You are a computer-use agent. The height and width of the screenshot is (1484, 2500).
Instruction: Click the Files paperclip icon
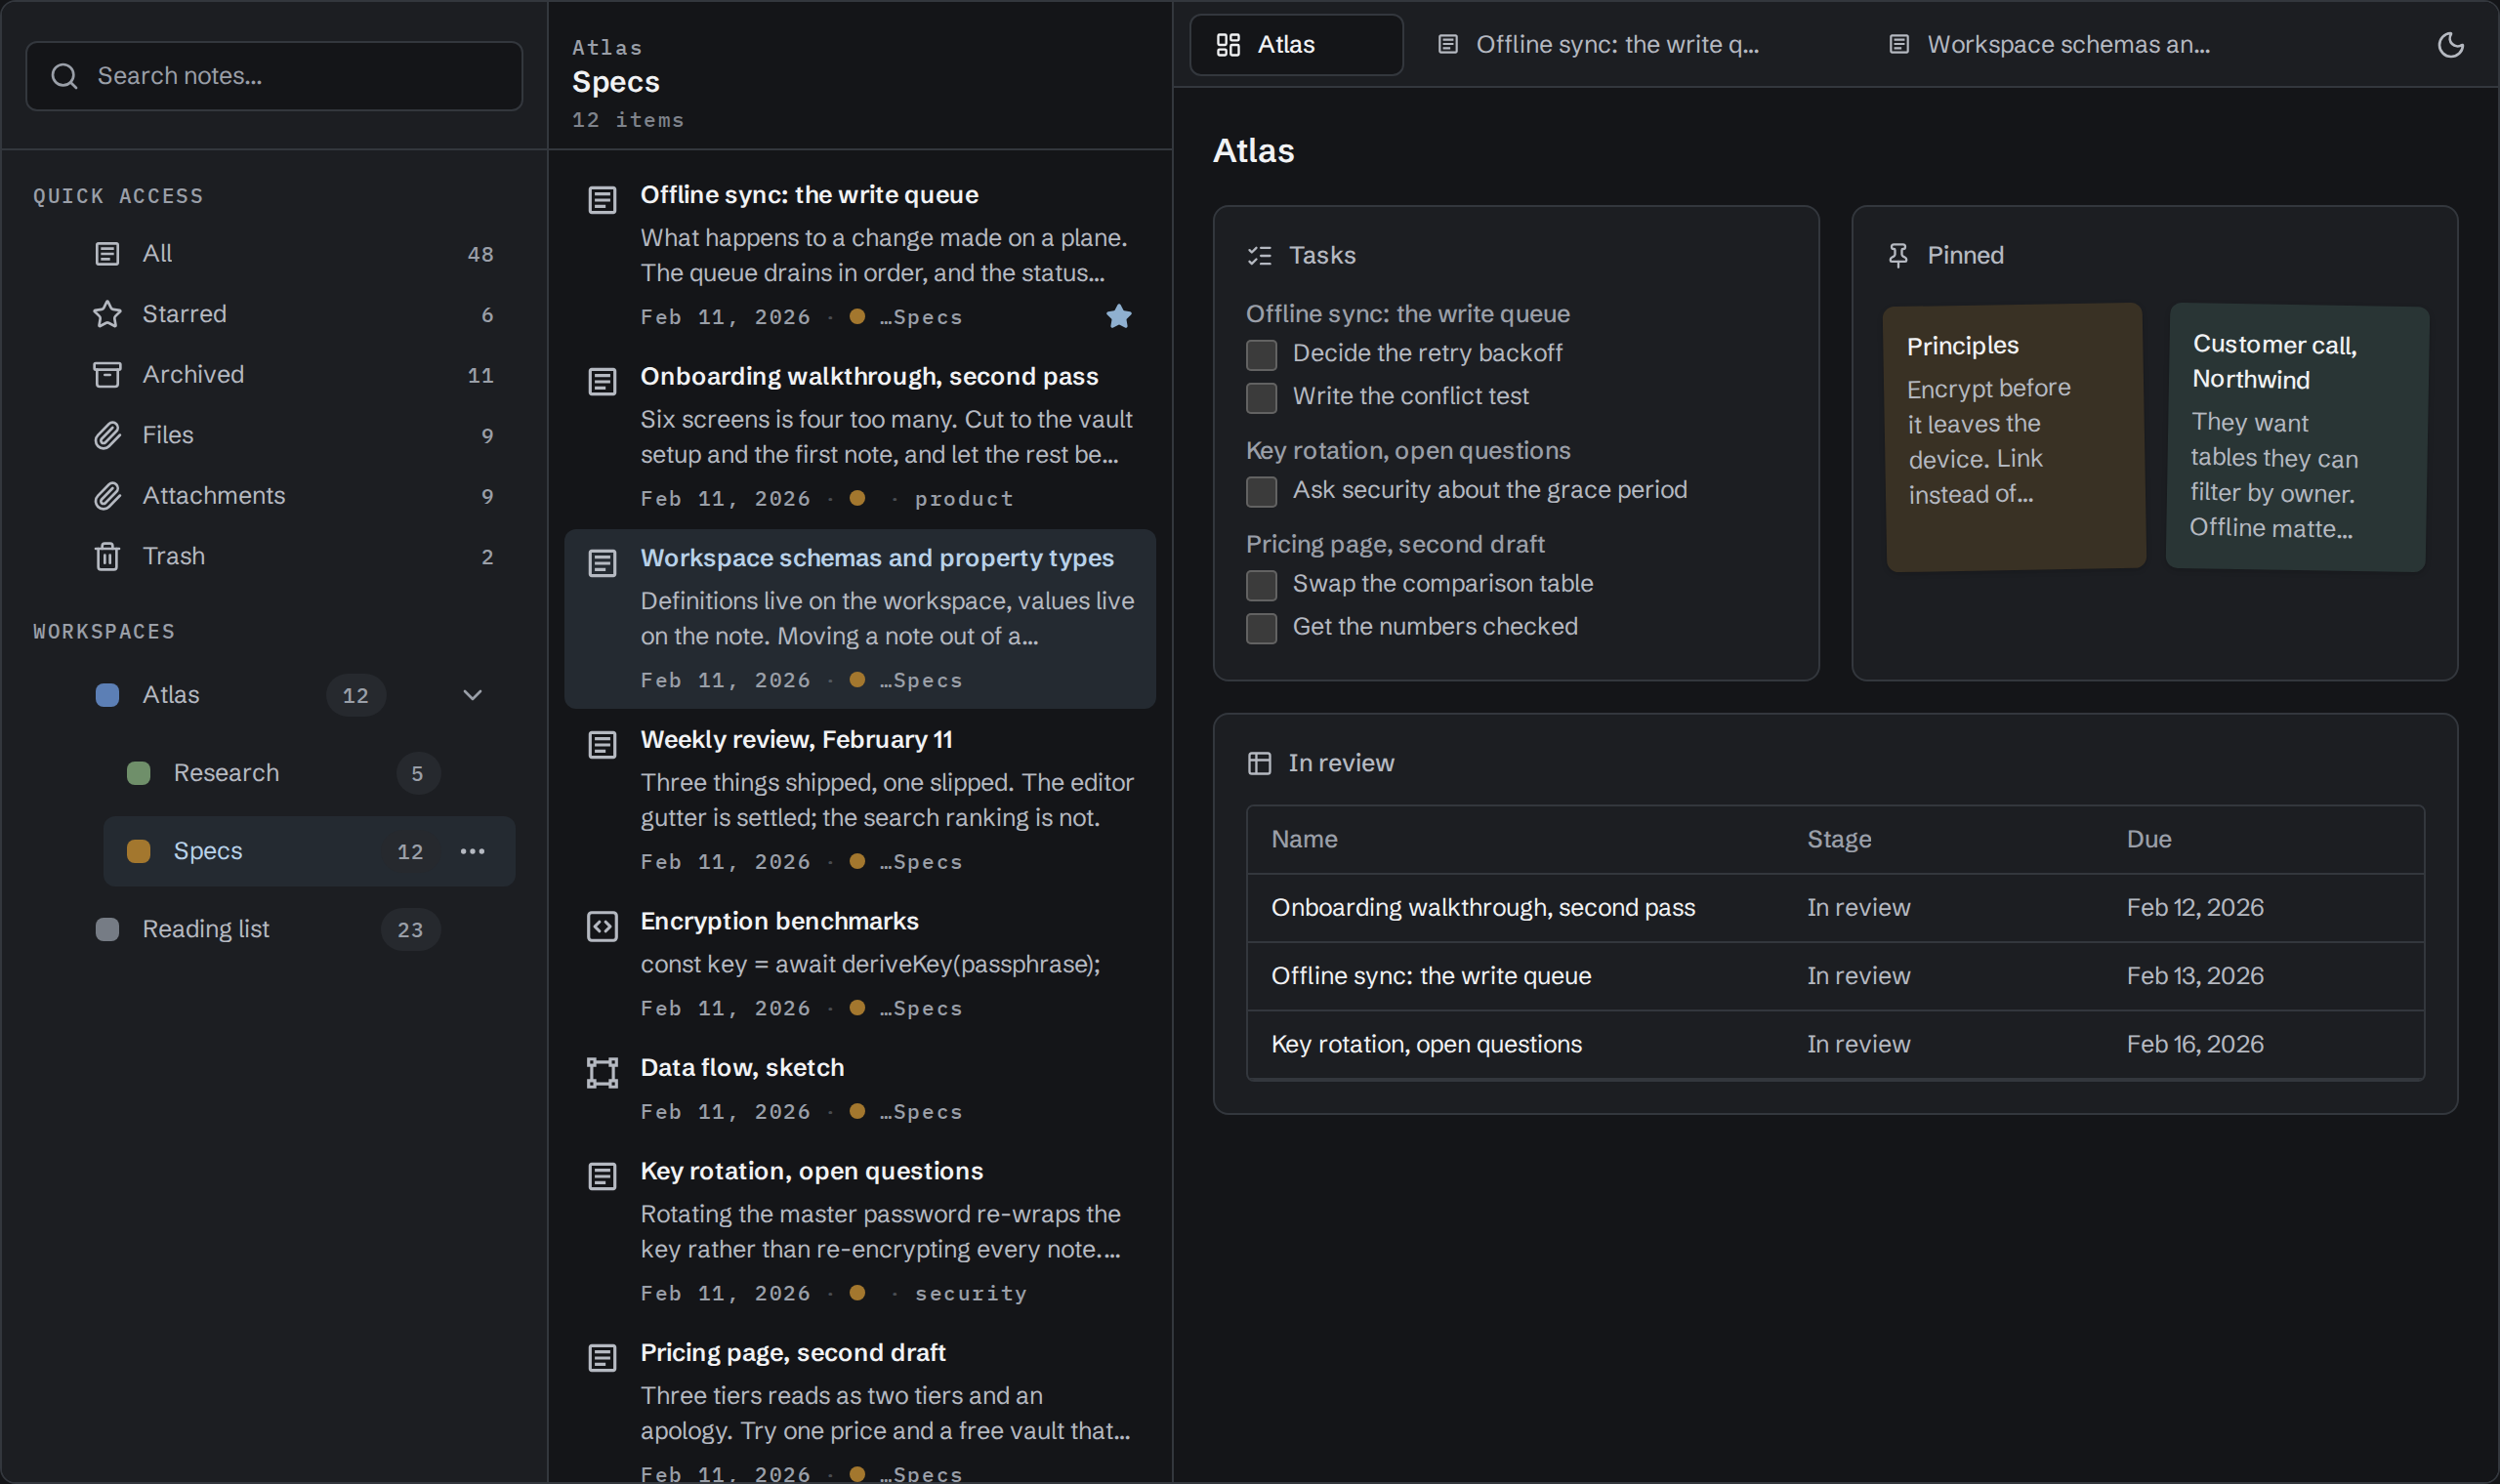[x=107, y=435]
